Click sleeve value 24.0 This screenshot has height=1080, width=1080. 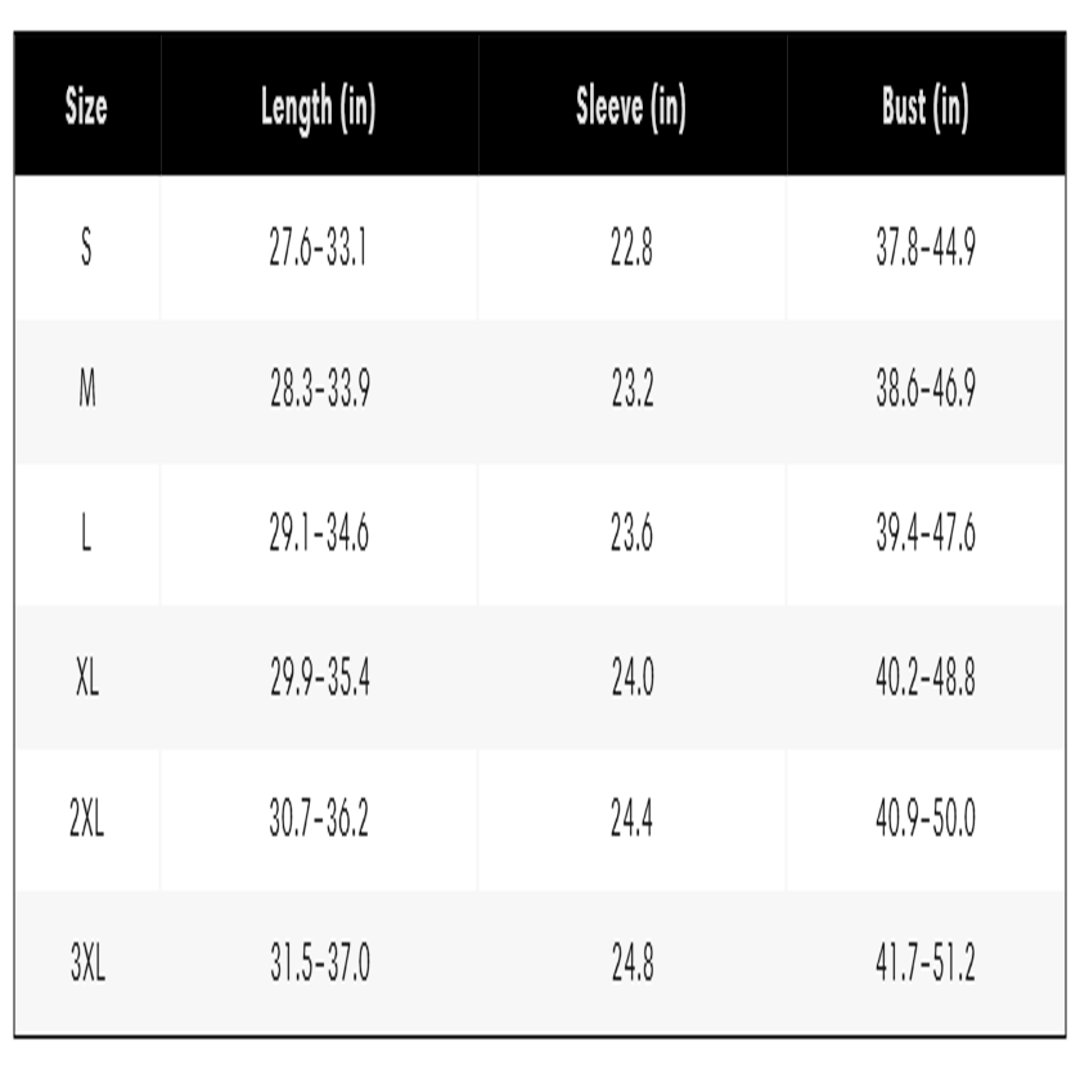(632, 676)
